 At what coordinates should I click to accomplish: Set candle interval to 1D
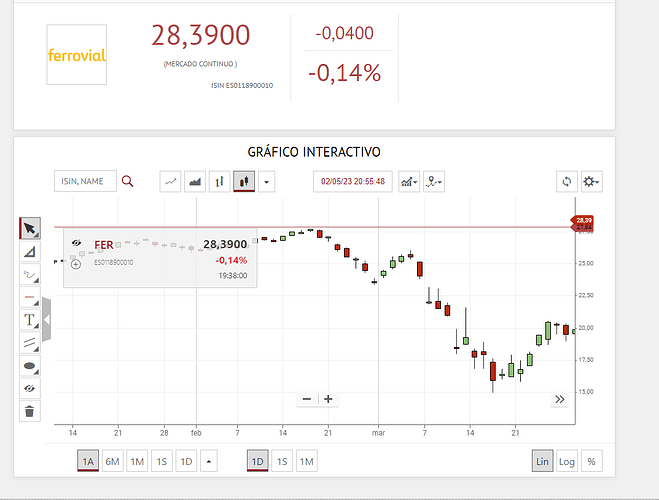pyautogui.click(x=258, y=461)
